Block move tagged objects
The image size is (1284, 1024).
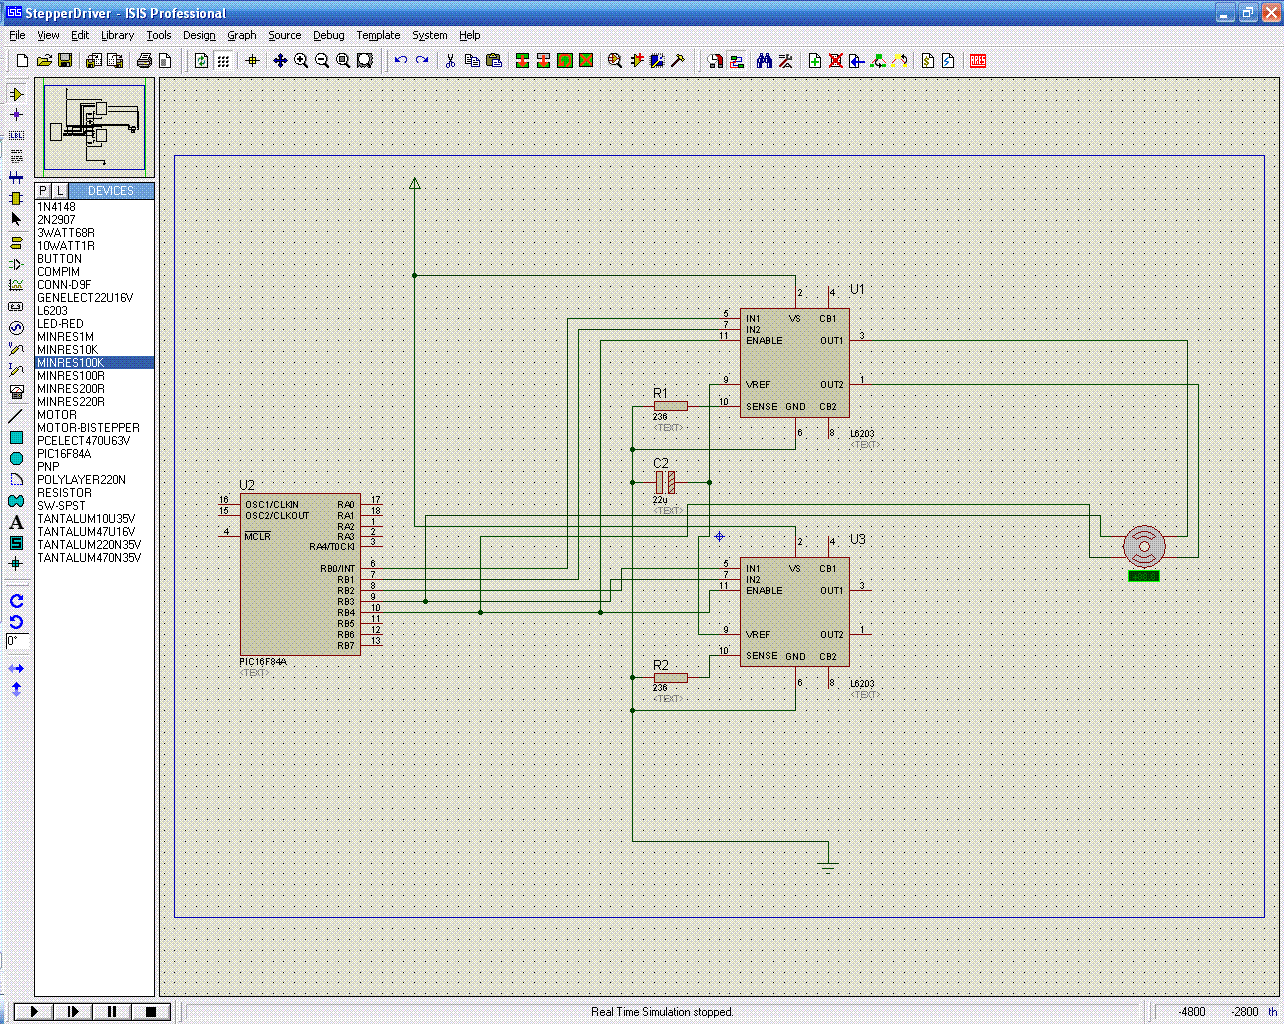543,61
